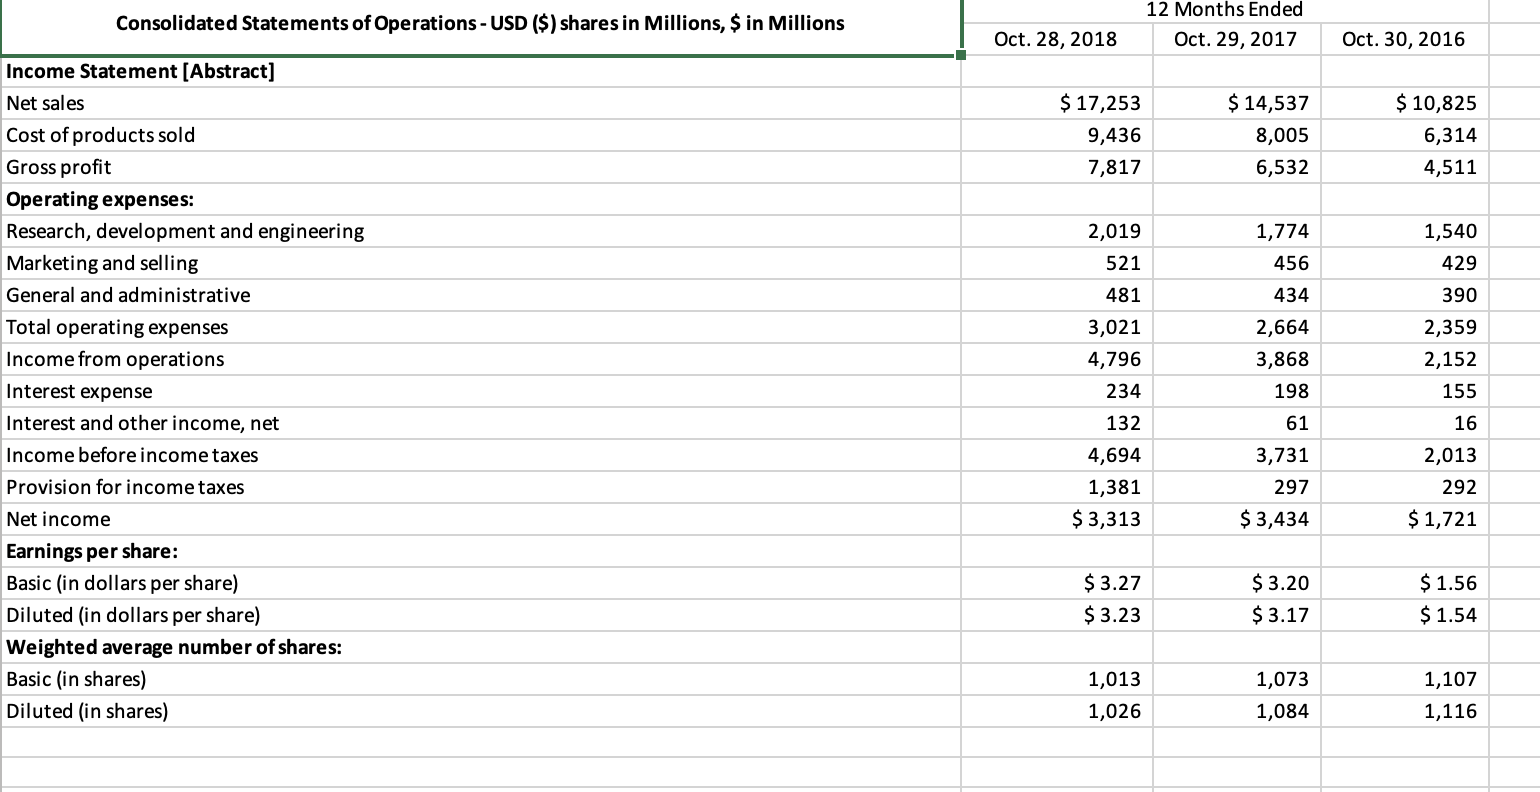The image size is (1540, 792).
Task: Click the Operating expenses heading cell
Action: [x=480, y=199]
